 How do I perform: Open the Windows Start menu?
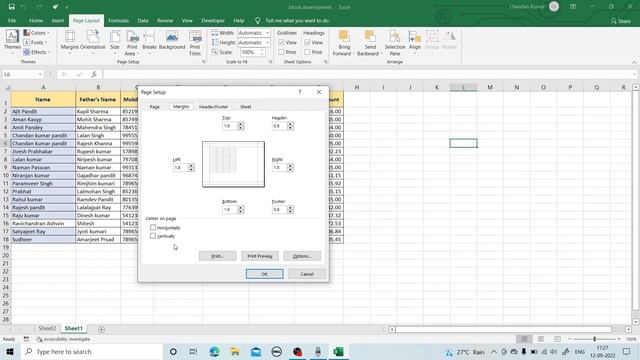pos(10,351)
